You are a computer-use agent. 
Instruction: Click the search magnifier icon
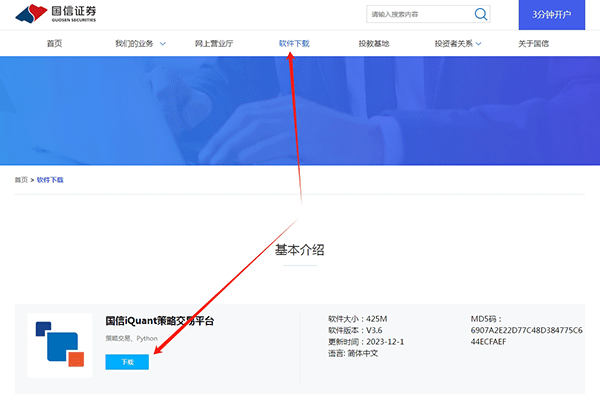pos(481,14)
